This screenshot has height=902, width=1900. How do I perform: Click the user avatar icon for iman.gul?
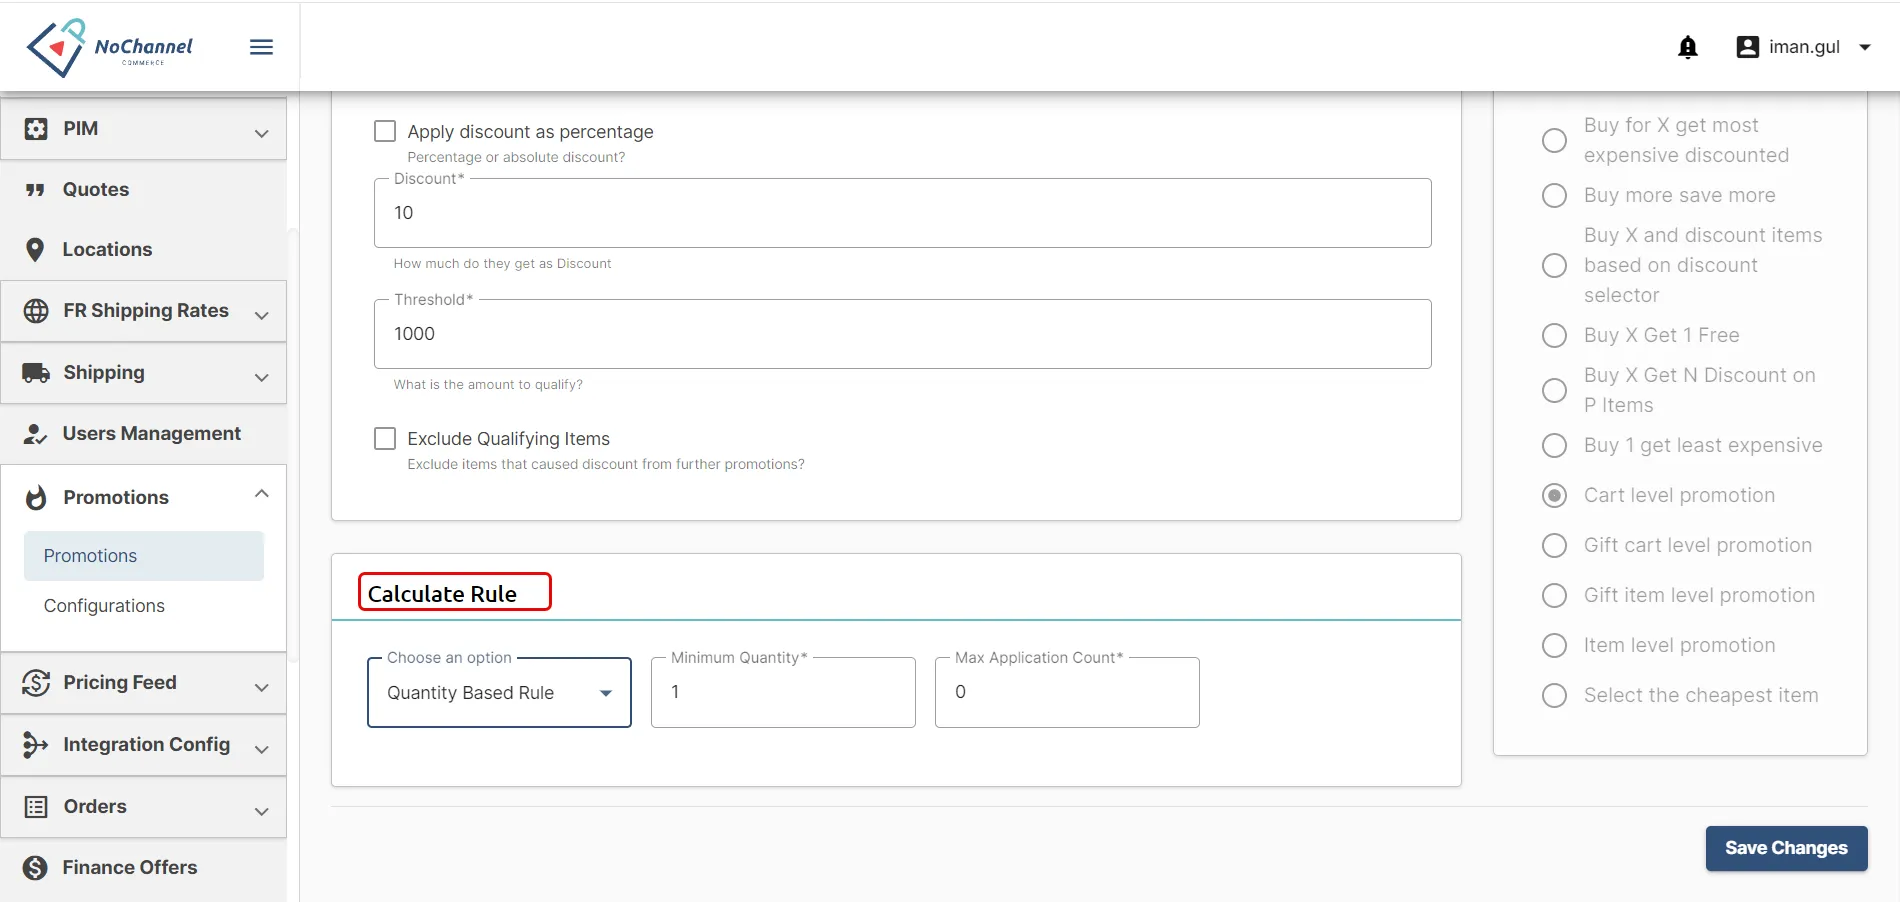tap(1747, 47)
